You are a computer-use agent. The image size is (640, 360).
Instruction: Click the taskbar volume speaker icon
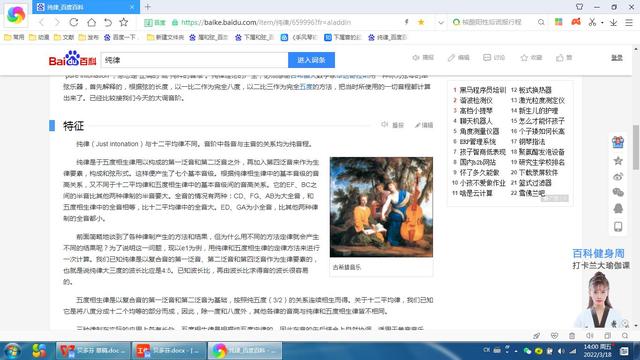[561, 351]
